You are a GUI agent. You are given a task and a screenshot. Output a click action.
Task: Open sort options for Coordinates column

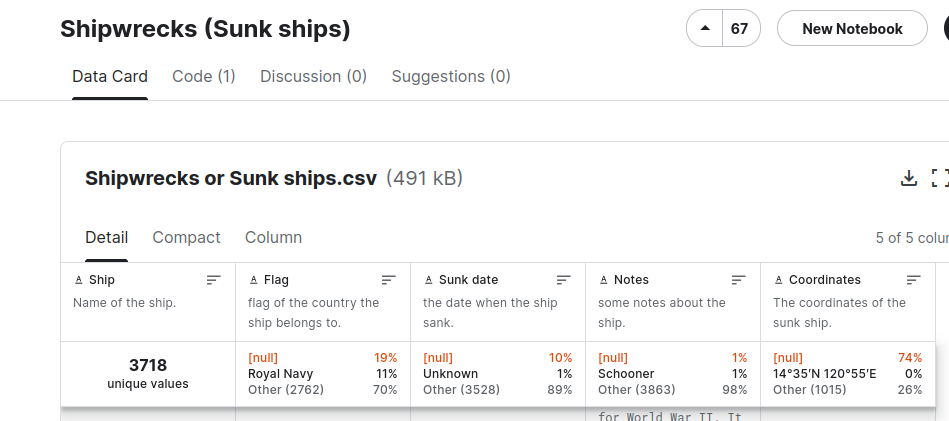click(x=914, y=280)
